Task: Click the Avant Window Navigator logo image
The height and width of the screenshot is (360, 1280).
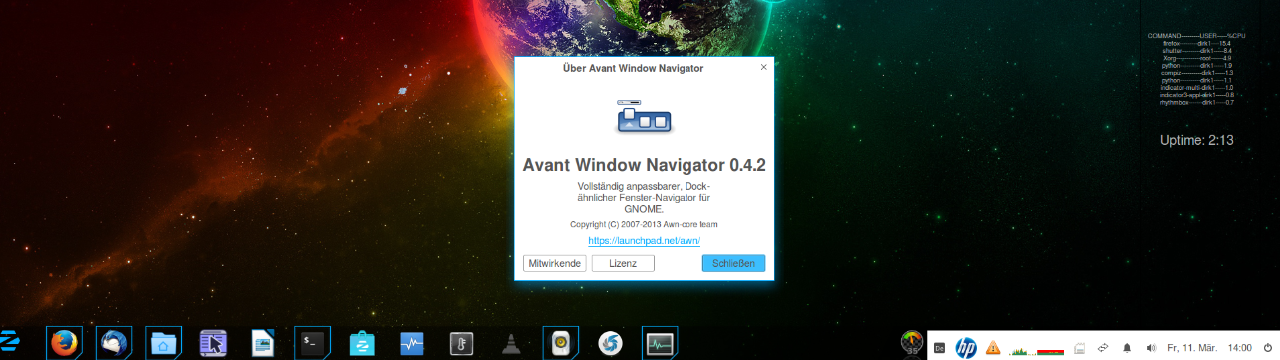Action: (x=644, y=116)
